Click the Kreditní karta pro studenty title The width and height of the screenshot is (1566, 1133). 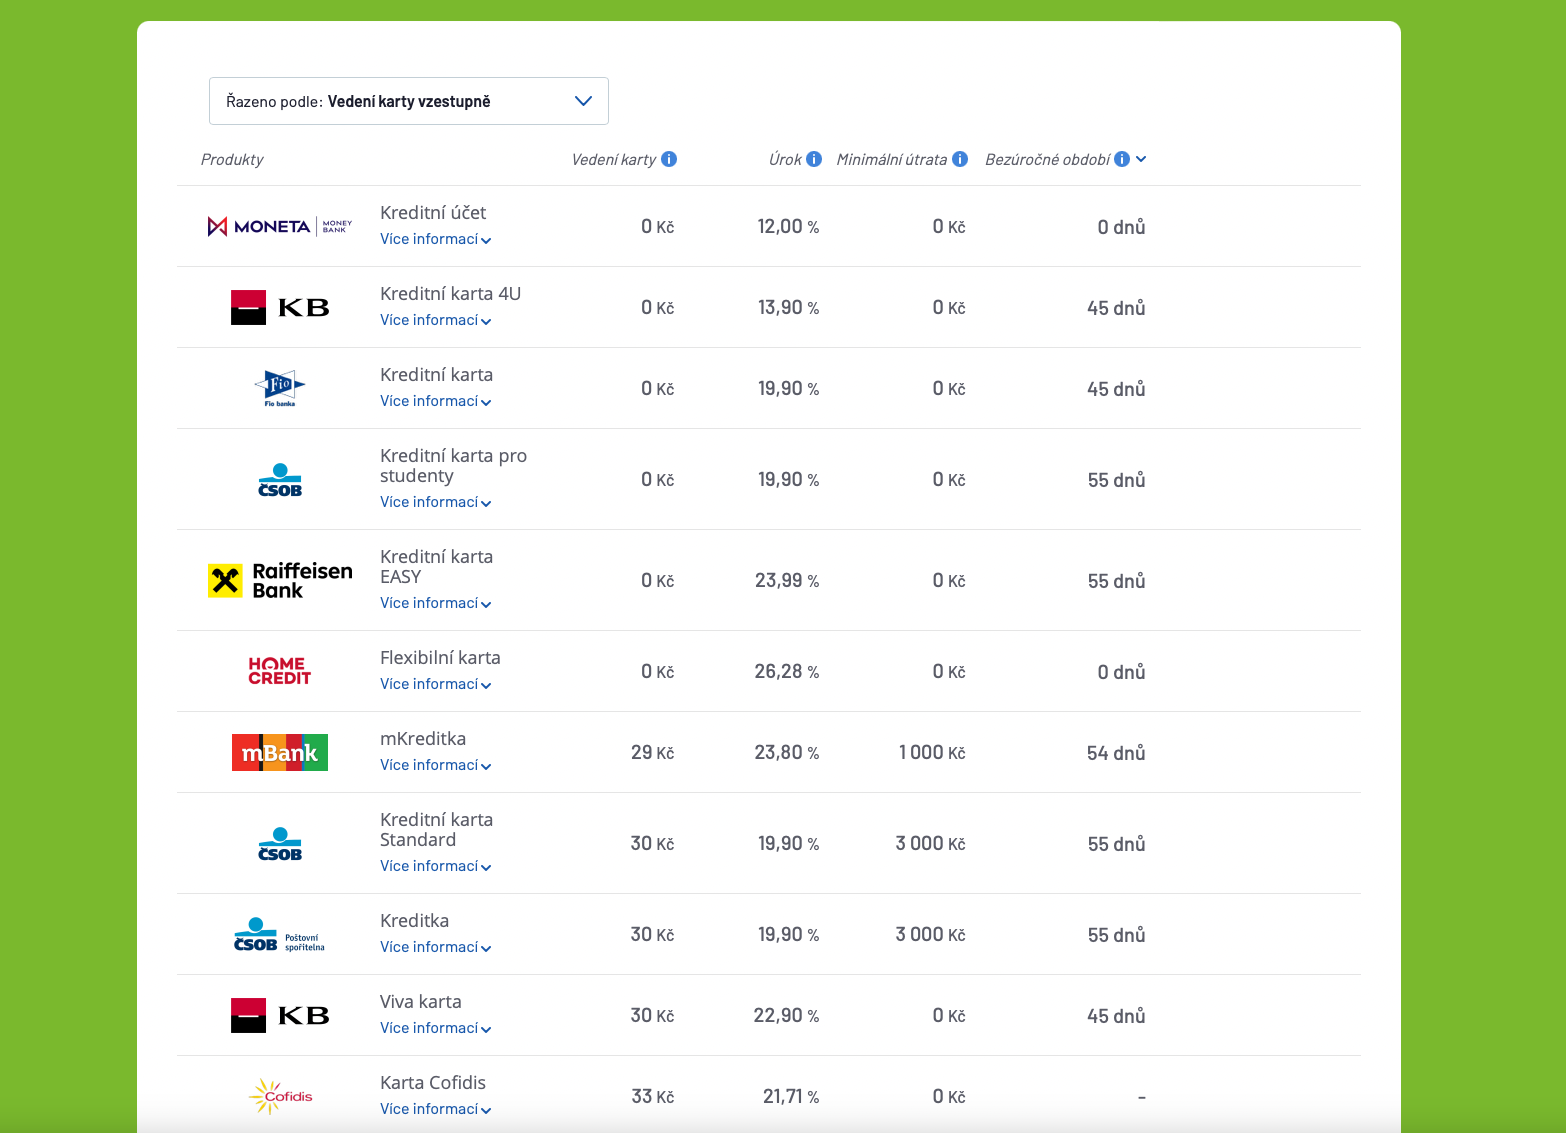point(453,466)
